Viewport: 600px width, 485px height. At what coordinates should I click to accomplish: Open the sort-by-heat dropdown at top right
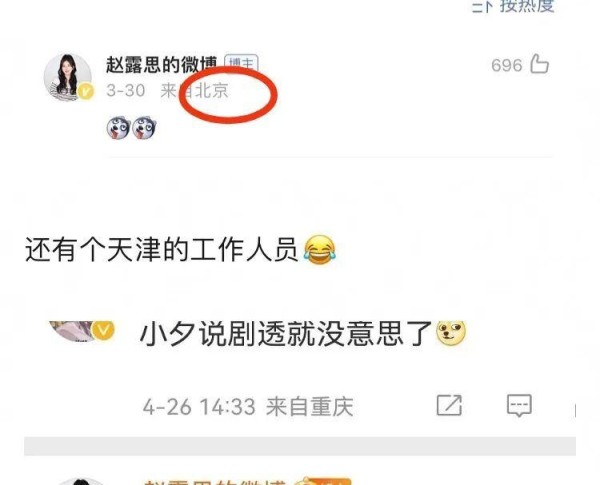point(513,5)
